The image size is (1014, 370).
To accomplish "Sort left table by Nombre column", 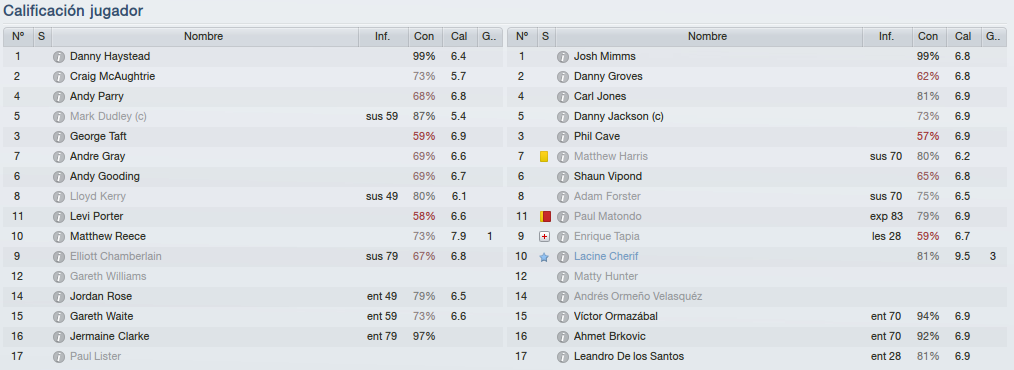I will (204, 37).
